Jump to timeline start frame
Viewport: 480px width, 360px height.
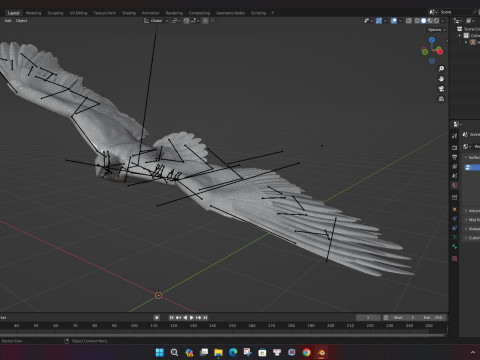172,317
